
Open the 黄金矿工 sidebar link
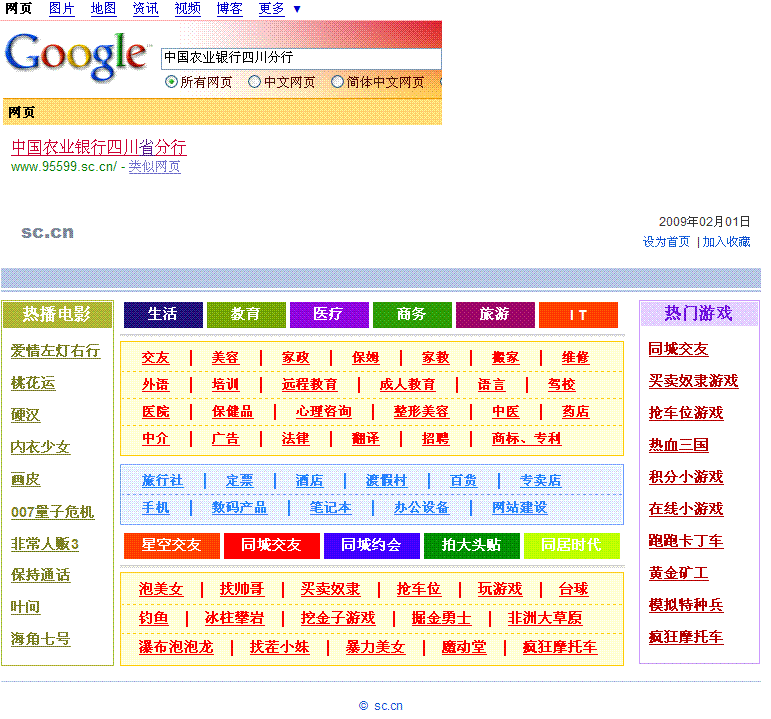pyautogui.click(x=678, y=573)
